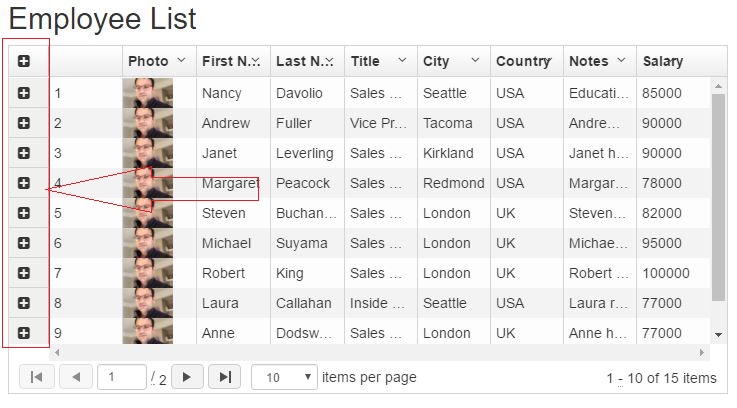Click the vertical scrollbar down arrow
Viewport: 737px width, 408px height.
pyautogui.click(x=719, y=334)
